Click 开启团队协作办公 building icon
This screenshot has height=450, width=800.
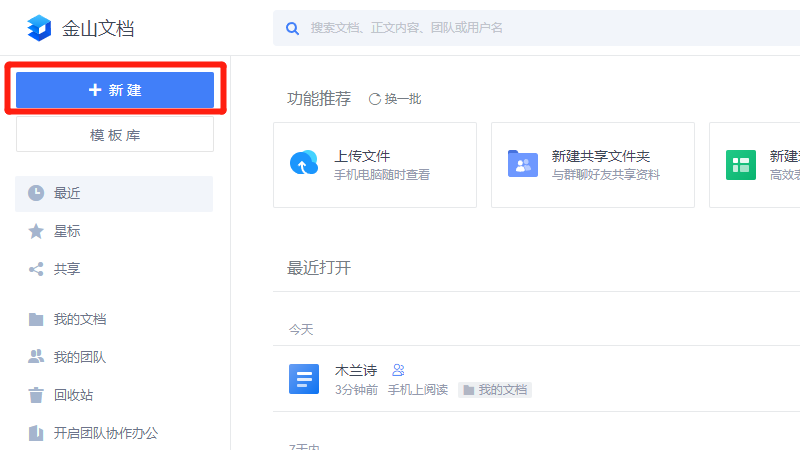coord(36,433)
